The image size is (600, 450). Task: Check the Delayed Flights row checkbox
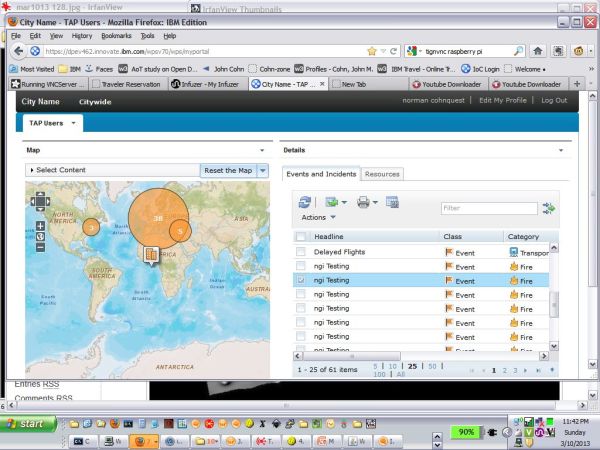pyautogui.click(x=300, y=253)
